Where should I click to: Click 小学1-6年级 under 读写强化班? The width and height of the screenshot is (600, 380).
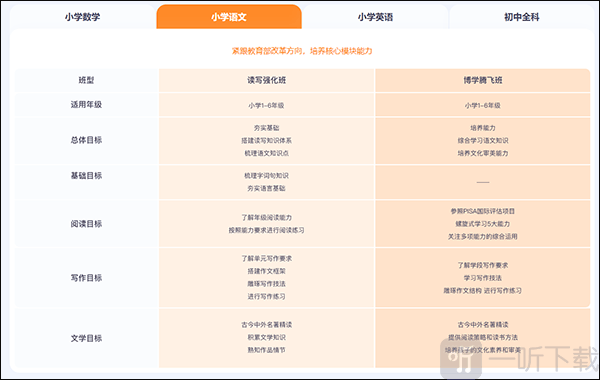click(x=266, y=105)
